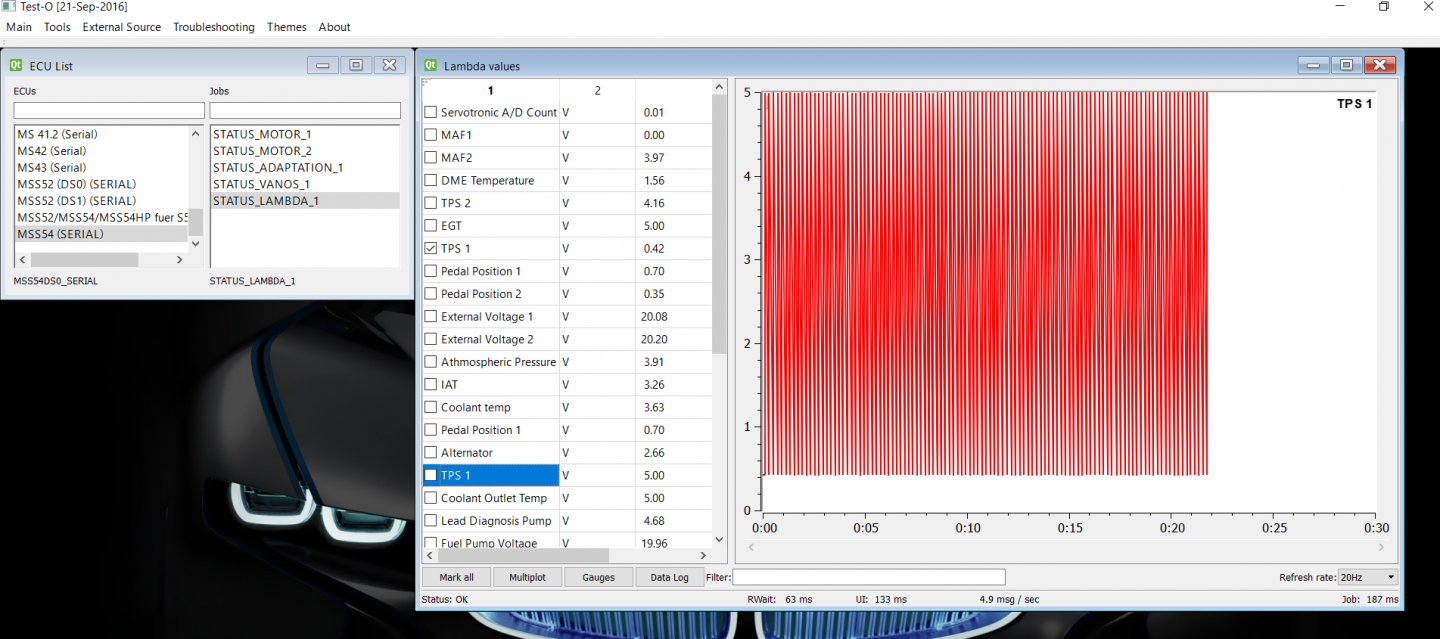Tick the Coolant temp checkbox
Screen dimensions: 1440x639
coord(431,407)
